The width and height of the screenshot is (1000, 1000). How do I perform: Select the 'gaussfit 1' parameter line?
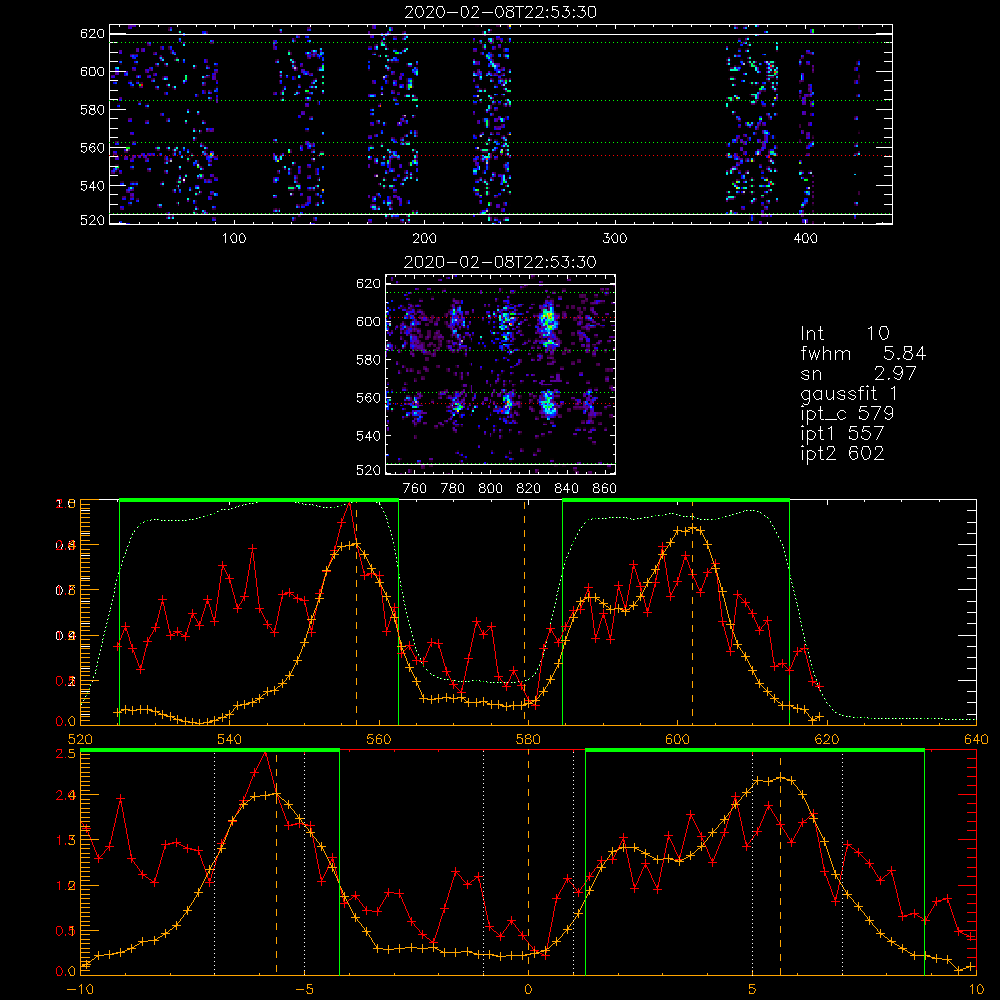(849, 393)
